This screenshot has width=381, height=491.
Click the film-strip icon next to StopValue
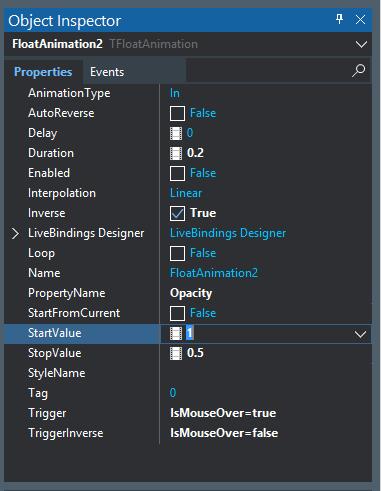click(x=176, y=353)
